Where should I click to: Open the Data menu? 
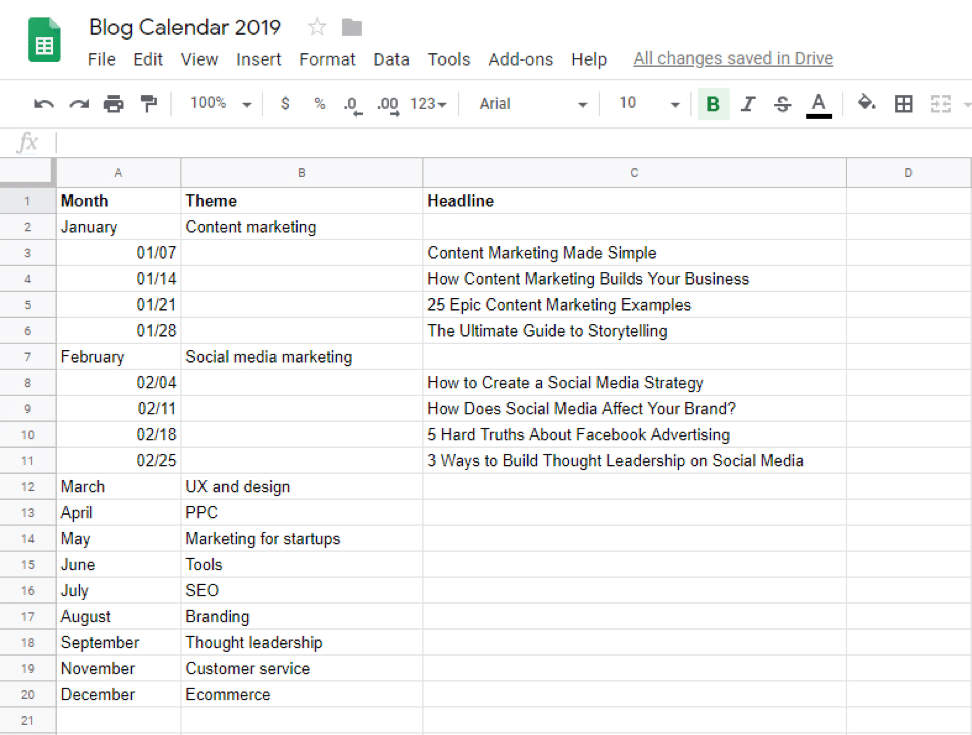[391, 59]
